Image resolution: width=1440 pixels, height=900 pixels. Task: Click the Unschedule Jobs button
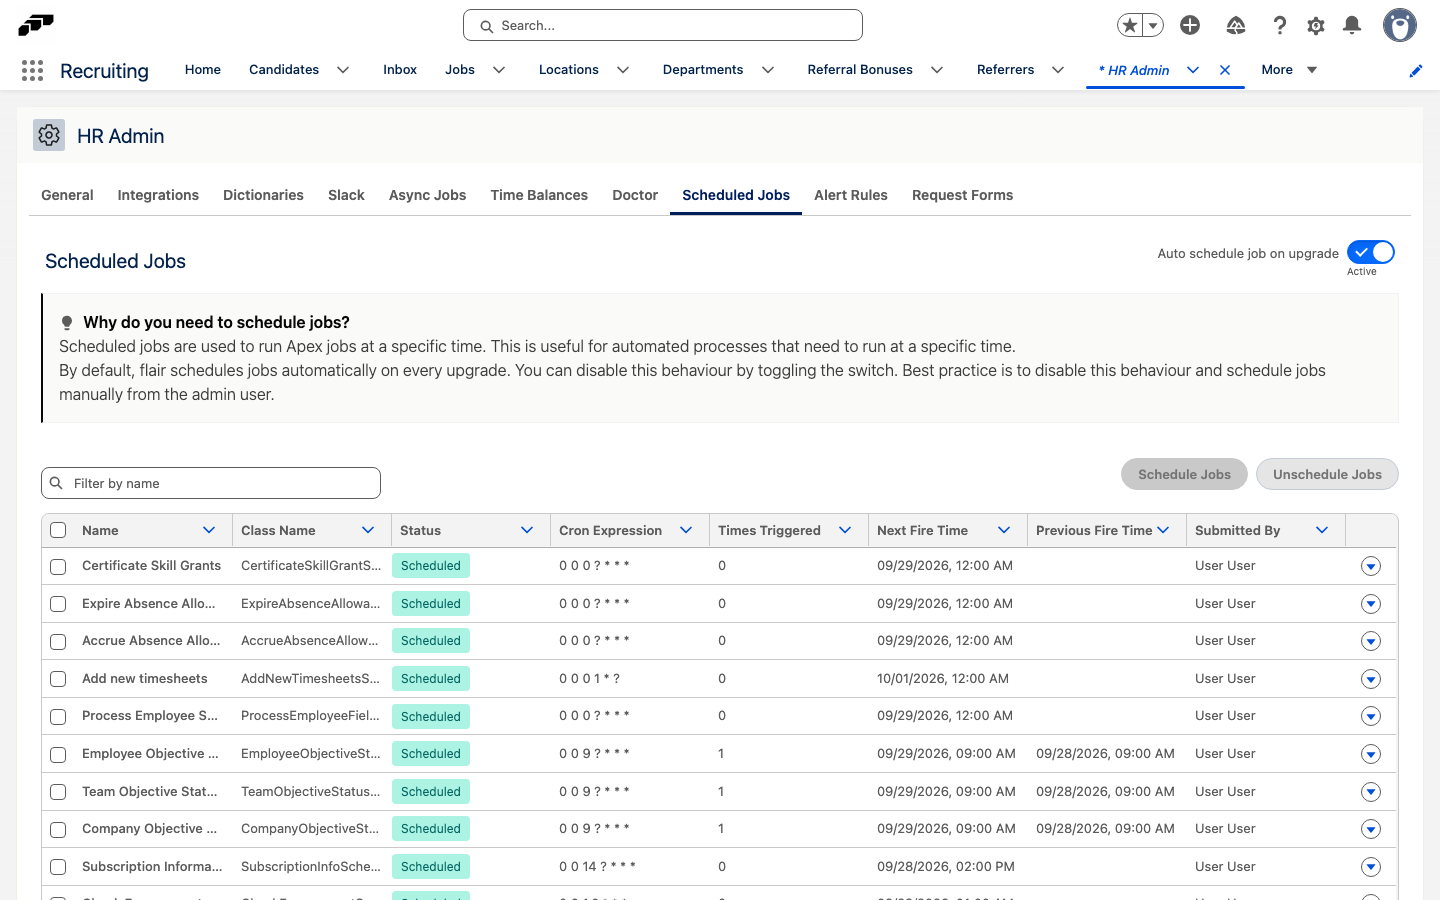(x=1327, y=474)
